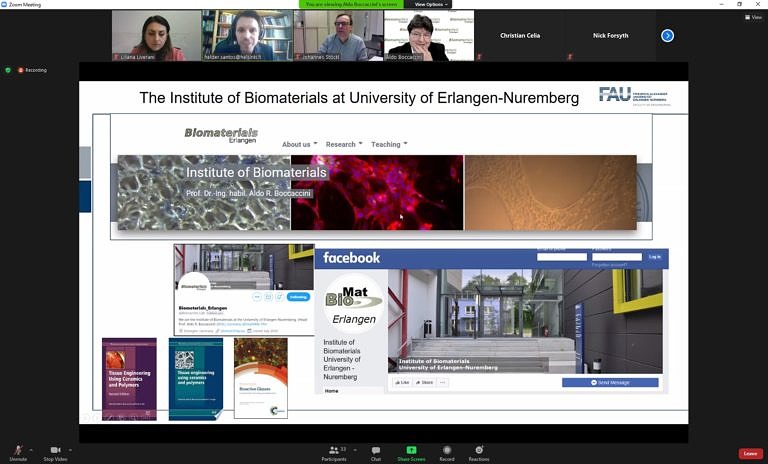The image size is (768, 464).
Task: Click Prof. Aldo R. Boccaccini name text
Action: [248, 194]
